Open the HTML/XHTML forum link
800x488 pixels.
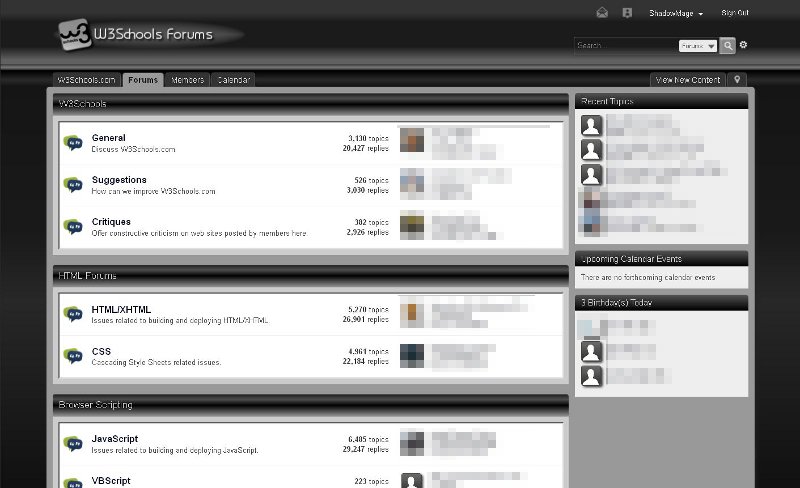click(x=121, y=309)
